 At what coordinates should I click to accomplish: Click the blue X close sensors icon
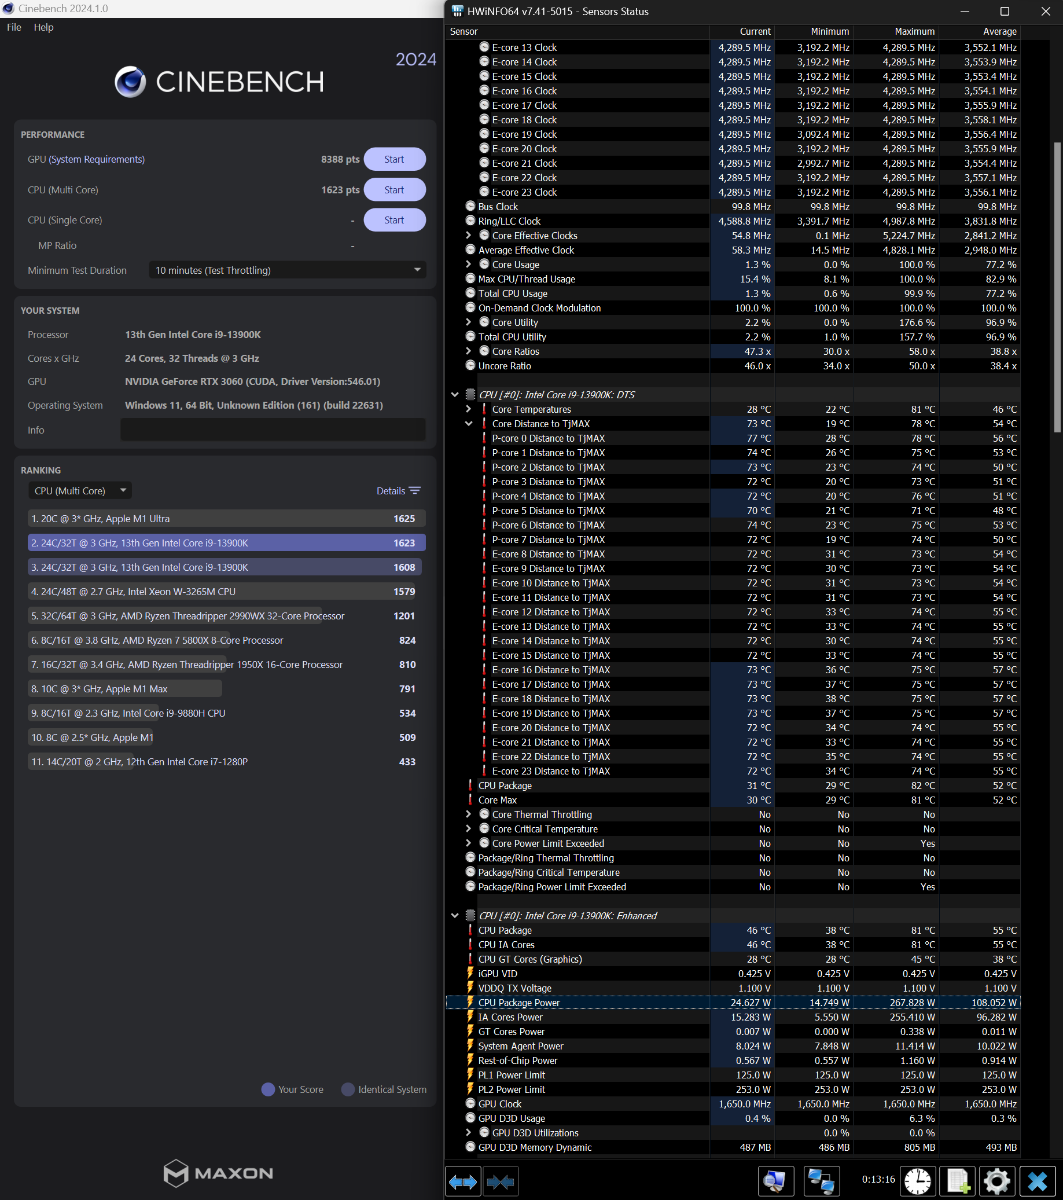(1037, 1181)
